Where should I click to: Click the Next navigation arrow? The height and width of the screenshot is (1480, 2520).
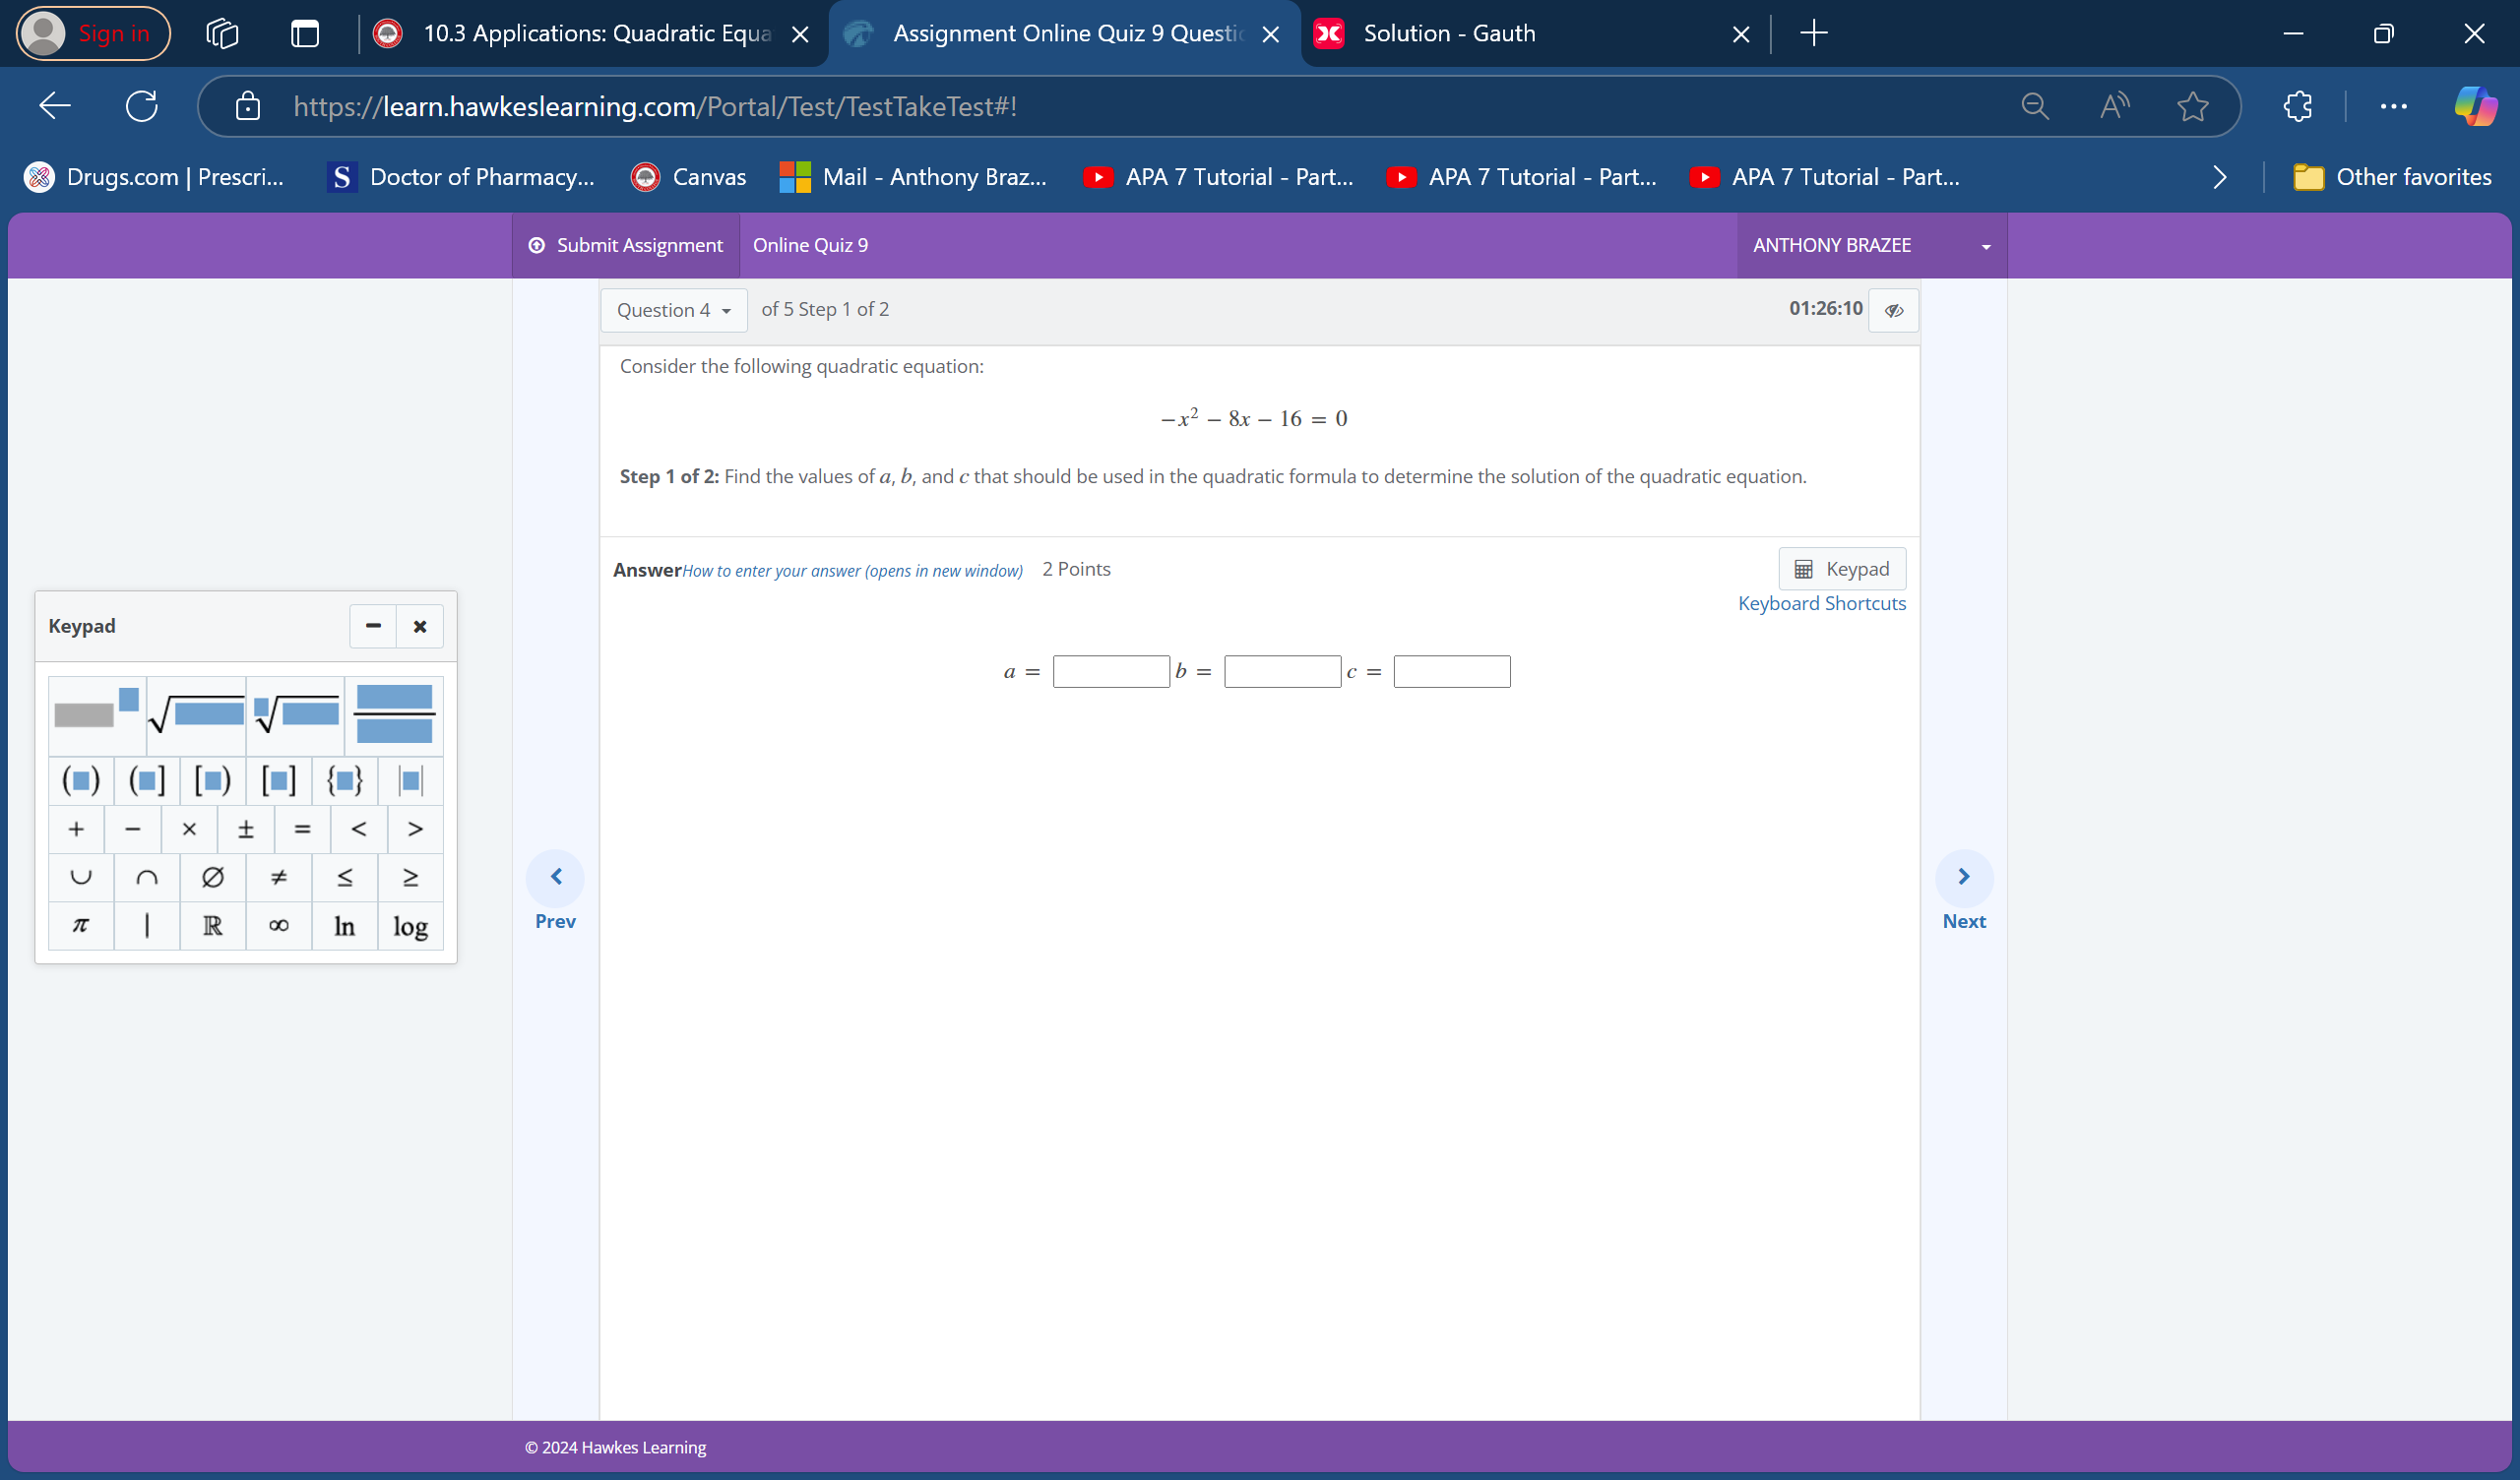1965,876
